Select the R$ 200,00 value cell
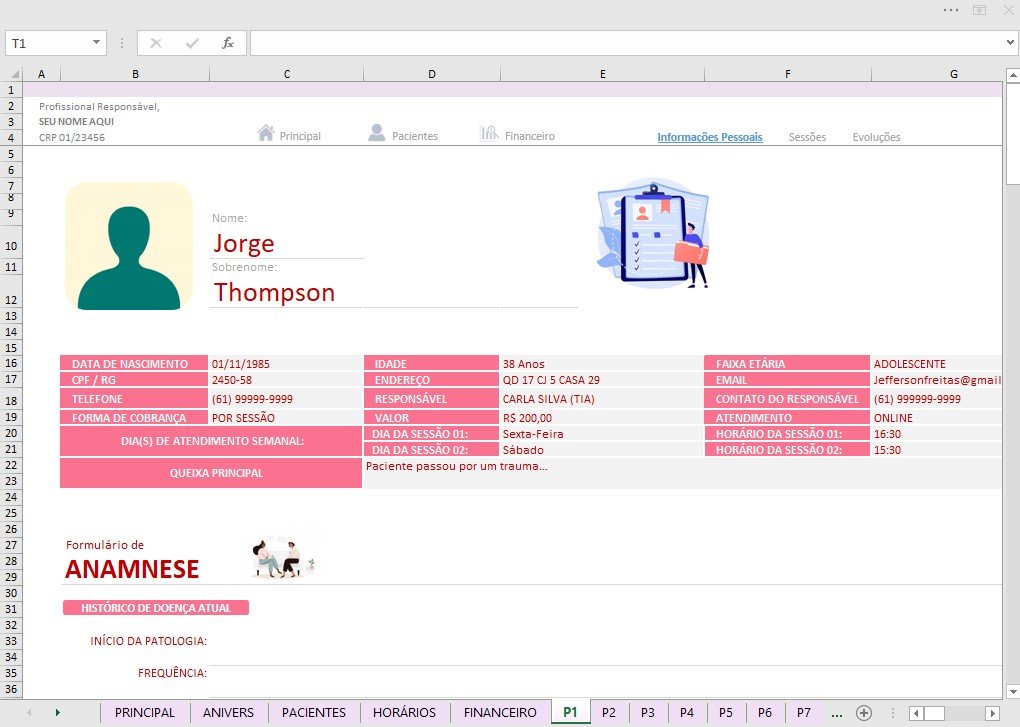The width and height of the screenshot is (1020, 727). click(602, 417)
